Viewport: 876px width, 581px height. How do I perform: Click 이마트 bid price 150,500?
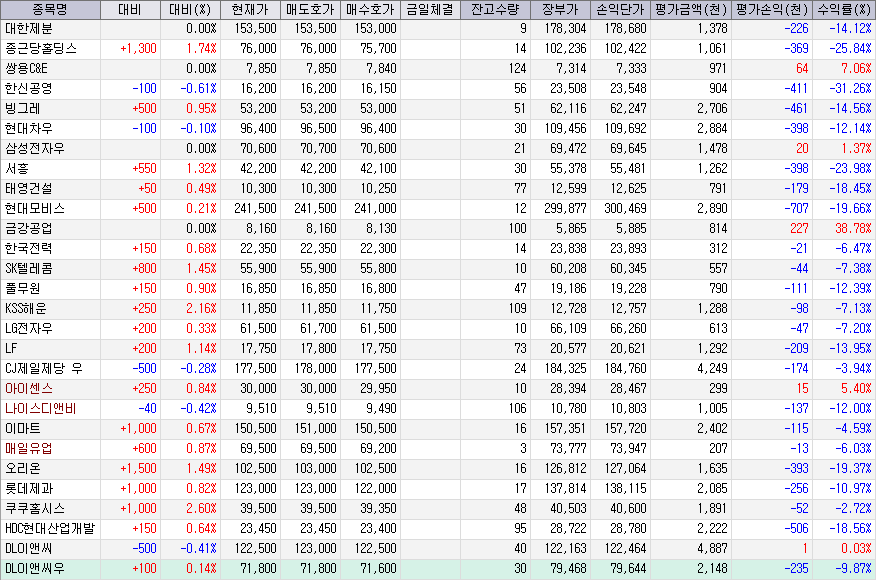[x=375, y=428]
